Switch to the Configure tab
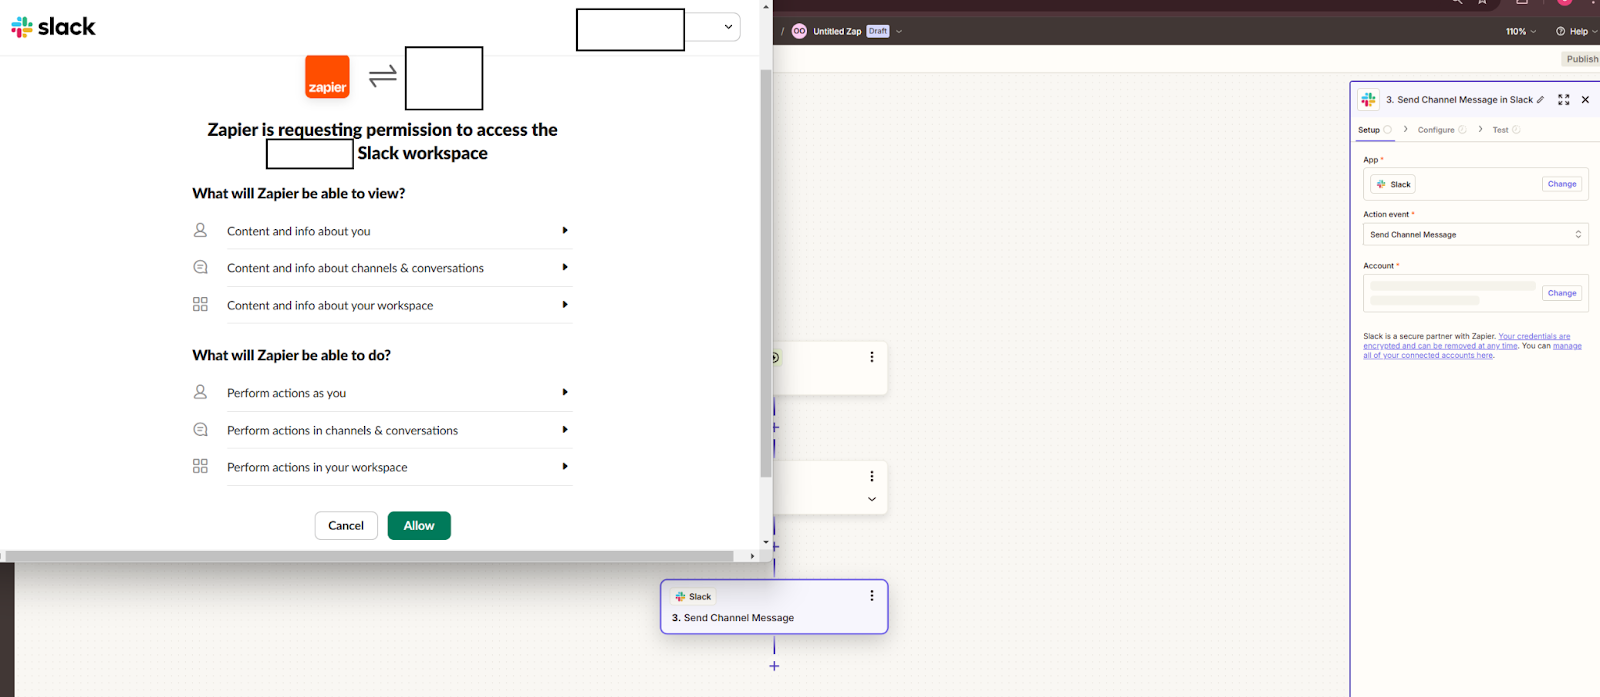This screenshot has height=697, width=1600. [x=1441, y=130]
